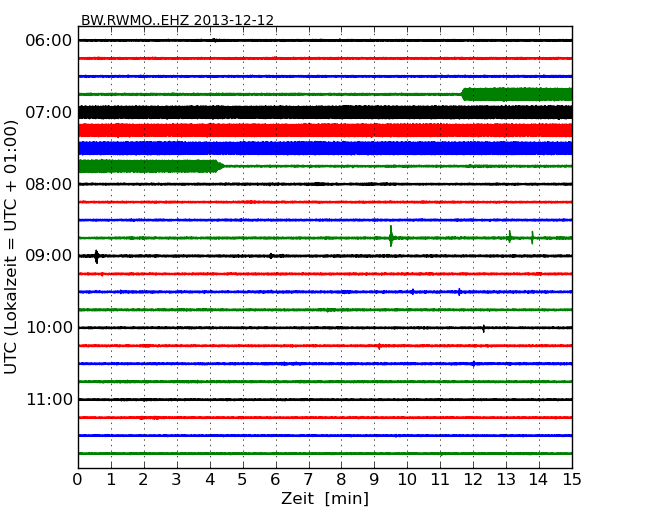Viewport: 650px width, 520px height.
Task: Click x-axis tick label 9
Action: [374, 480]
